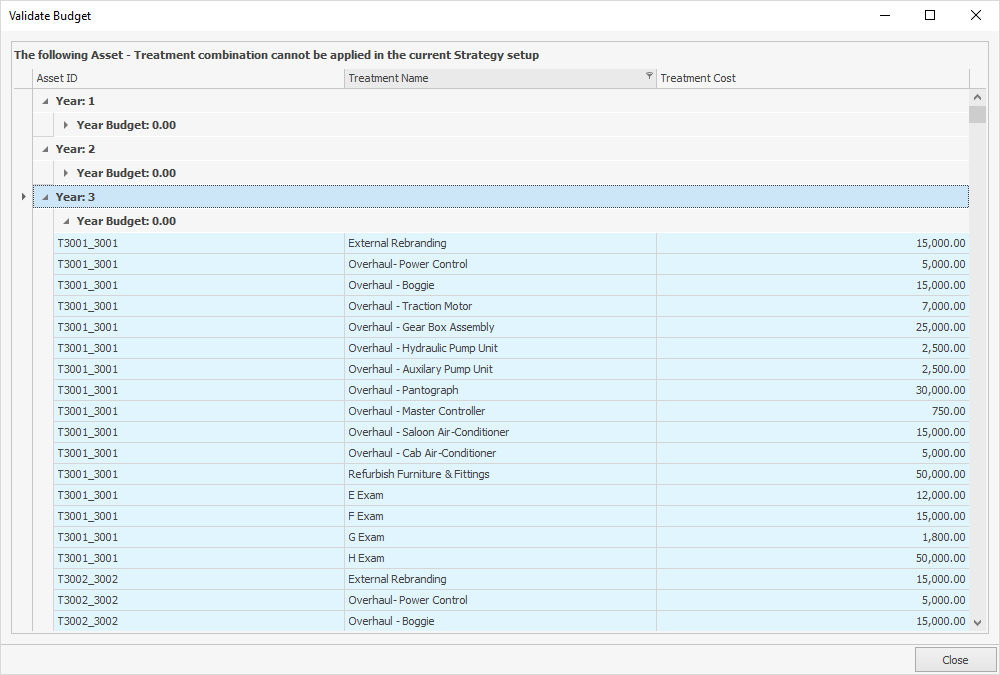This screenshot has width=1000, height=675.
Task: Click the G Exam treatment cell
Action: tap(500, 538)
